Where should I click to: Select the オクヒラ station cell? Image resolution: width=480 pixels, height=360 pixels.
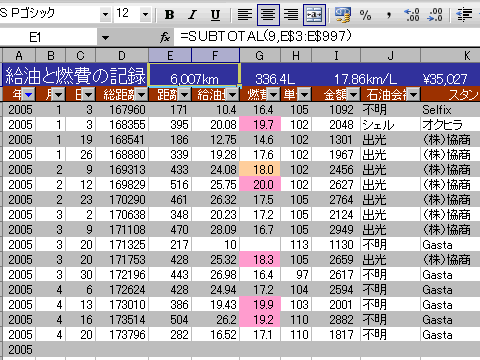pyautogui.click(x=450, y=125)
